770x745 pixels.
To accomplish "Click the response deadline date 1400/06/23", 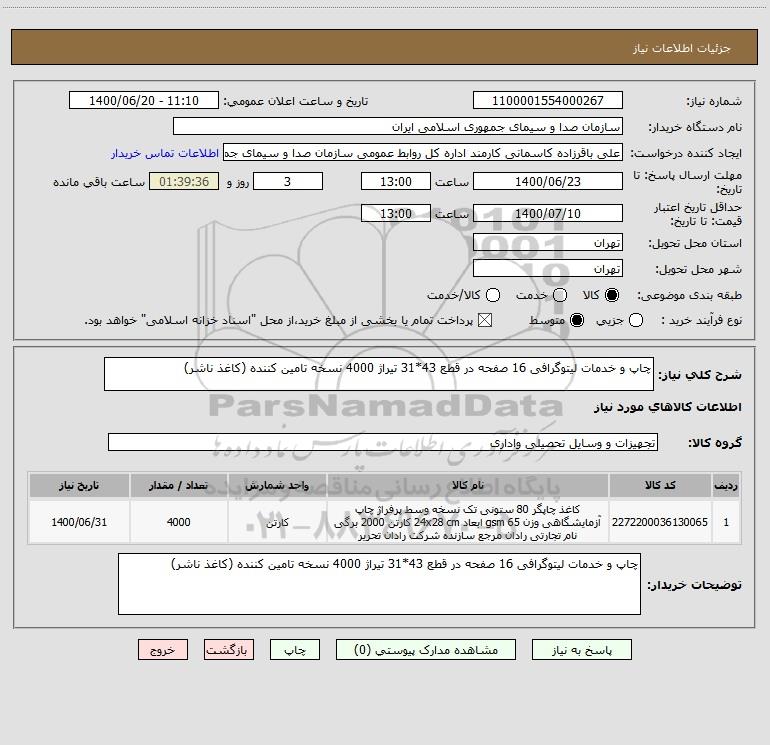I will (x=548, y=181).
